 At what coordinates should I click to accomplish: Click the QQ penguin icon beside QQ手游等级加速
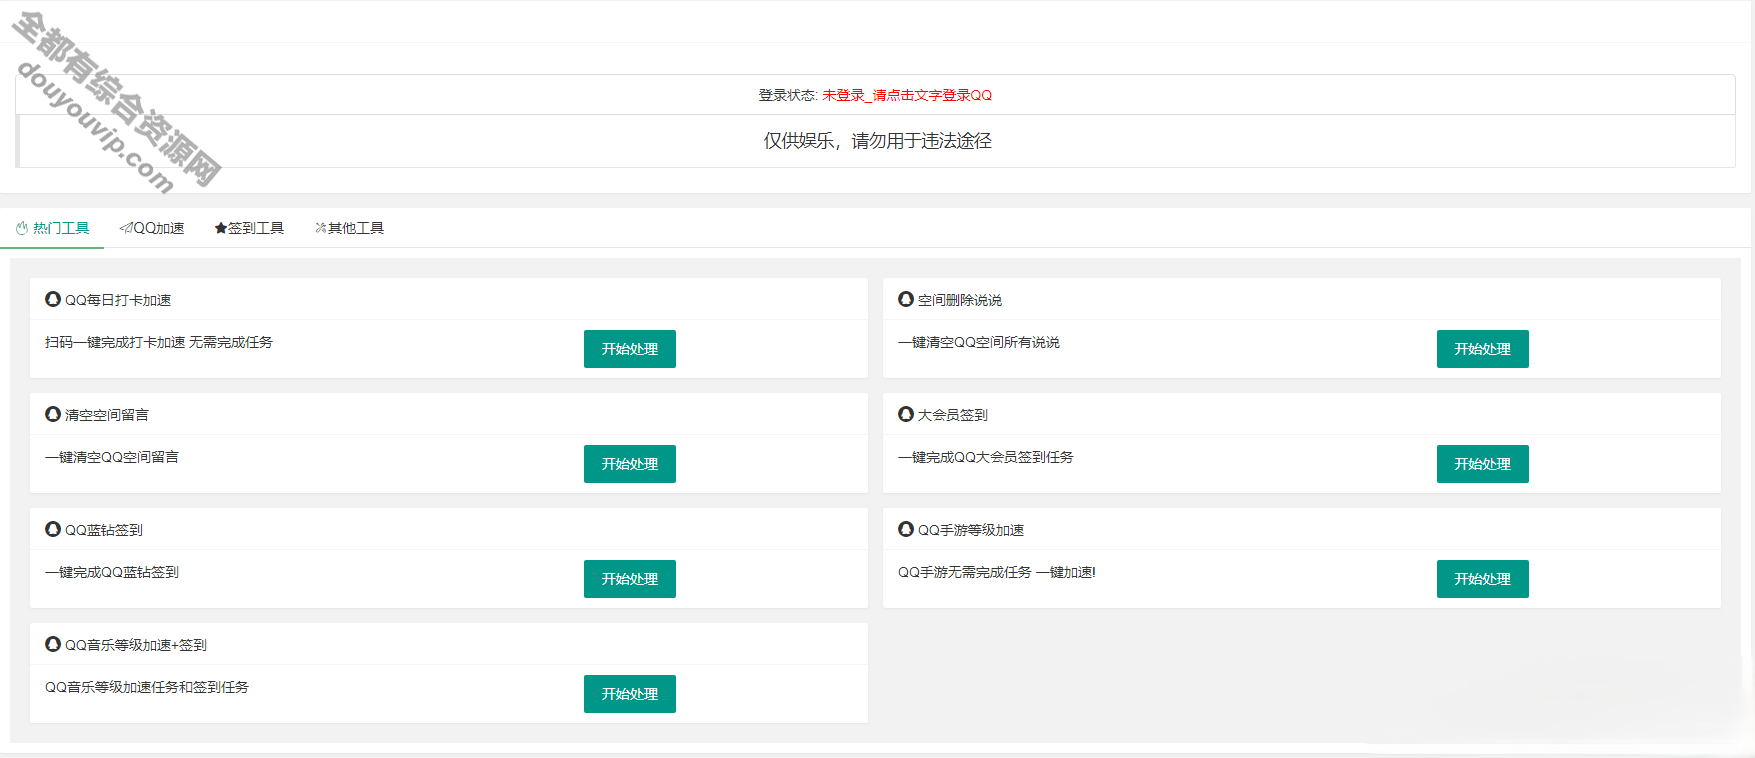point(906,529)
